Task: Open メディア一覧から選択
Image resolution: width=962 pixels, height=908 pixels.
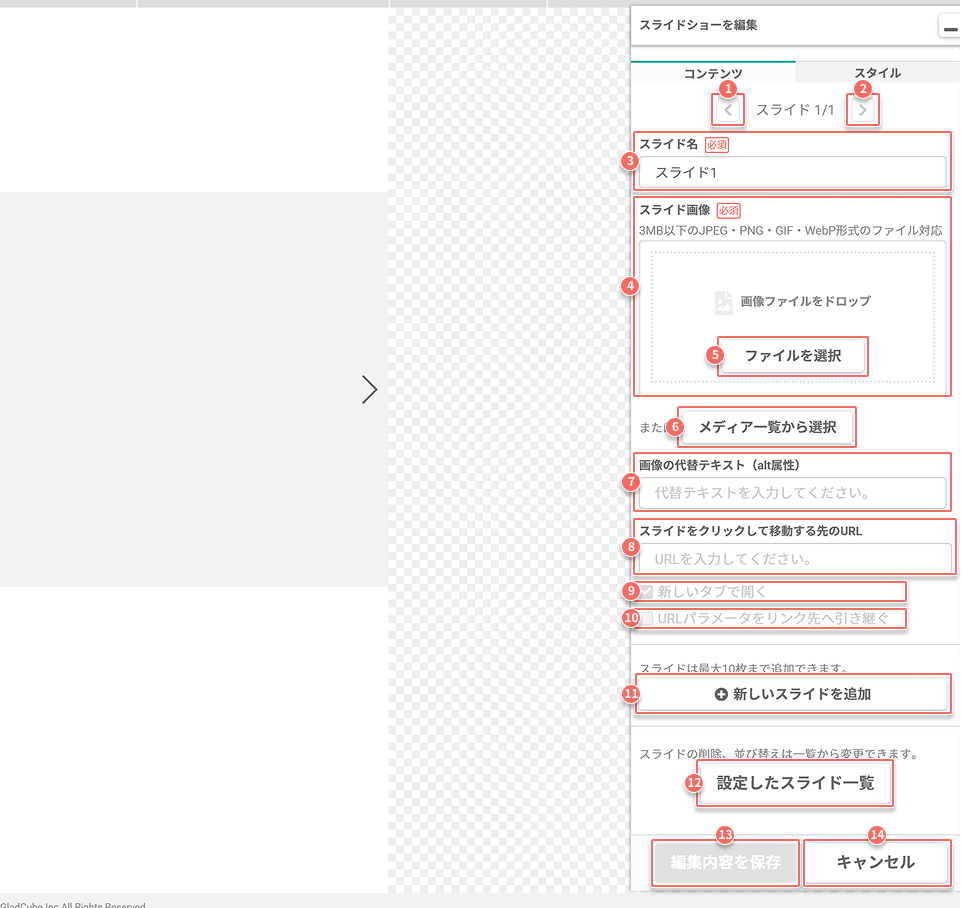Action: 767,427
